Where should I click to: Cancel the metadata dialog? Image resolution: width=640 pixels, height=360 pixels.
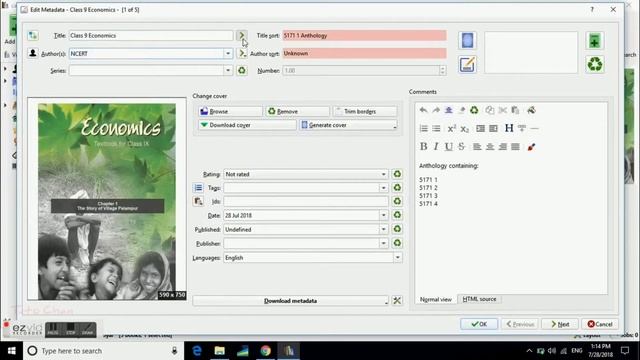click(600, 324)
